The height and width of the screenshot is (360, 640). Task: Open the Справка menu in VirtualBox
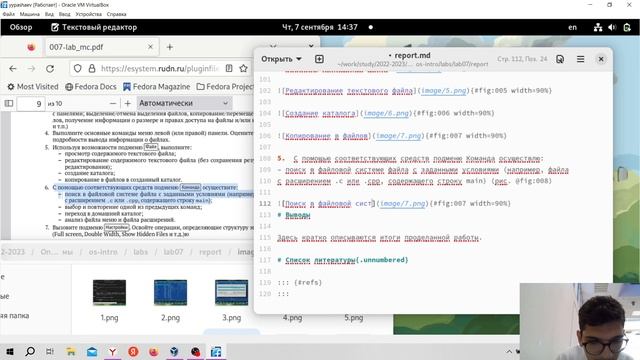coord(116,14)
